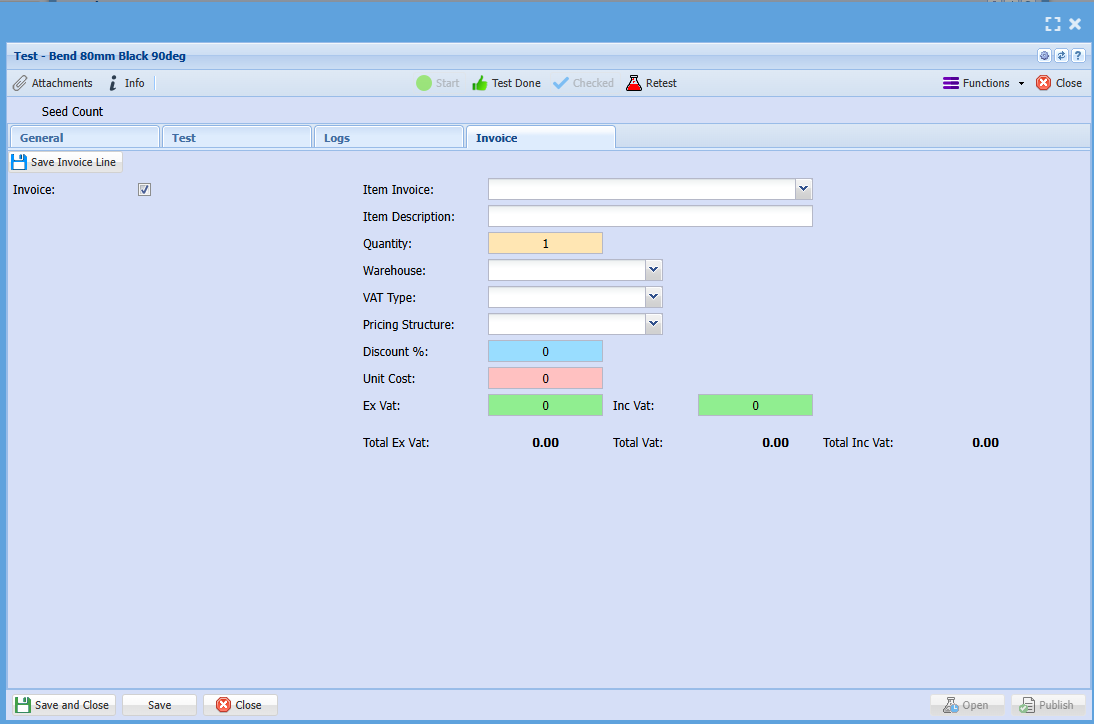This screenshot has width=1094, height=724.
Task: Switch to the Logs tab
Action: coord(388,138)
